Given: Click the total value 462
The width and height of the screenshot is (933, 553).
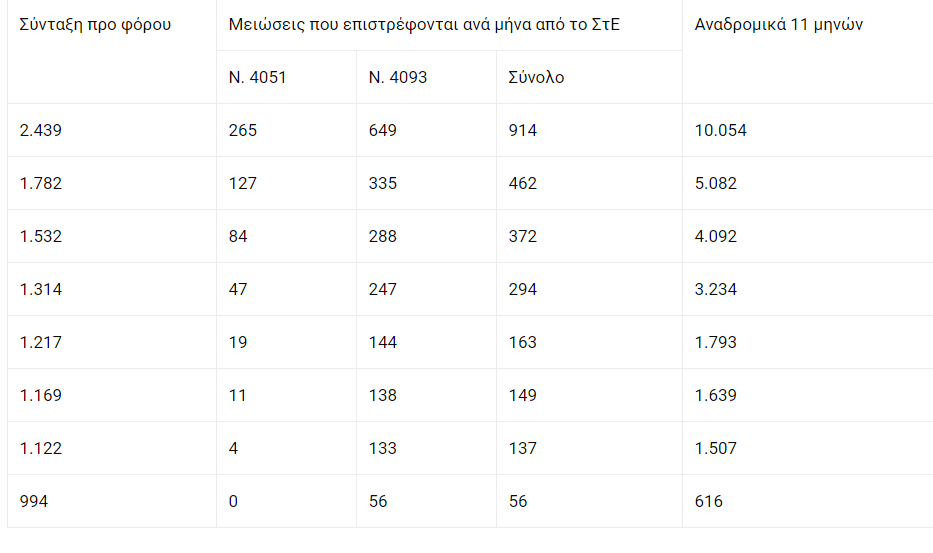Looking at the screenshot, I should pos(523,183).
